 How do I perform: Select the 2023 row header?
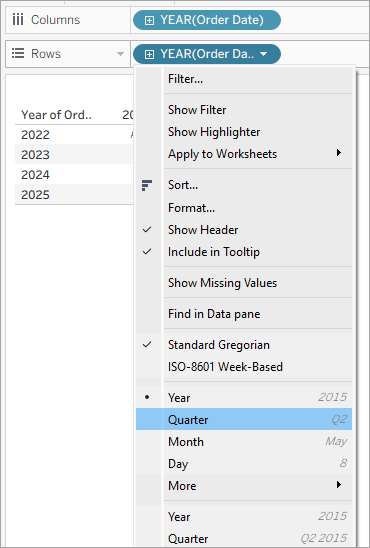pos(35,154)
